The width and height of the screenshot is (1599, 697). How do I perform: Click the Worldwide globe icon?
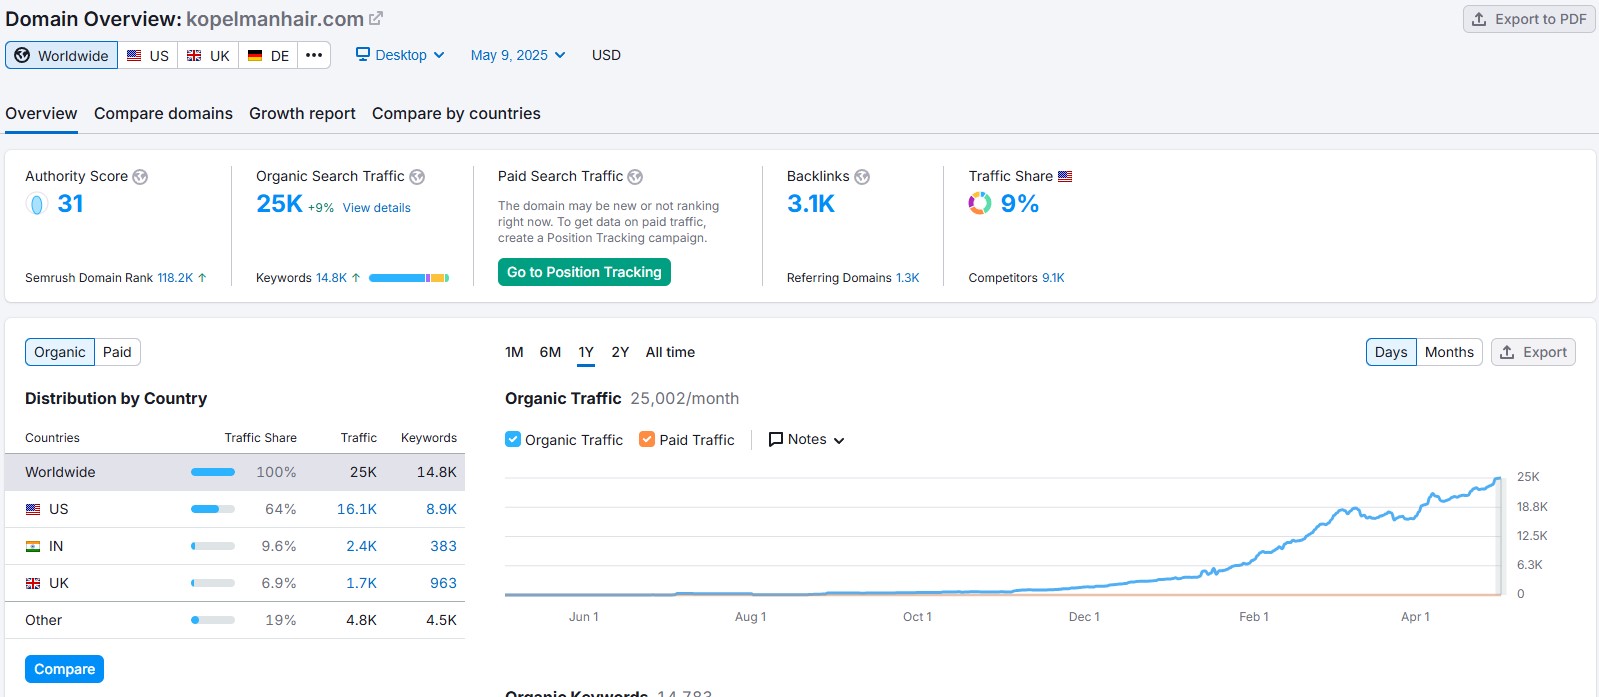pyautogui.click(x=22, y=55)
